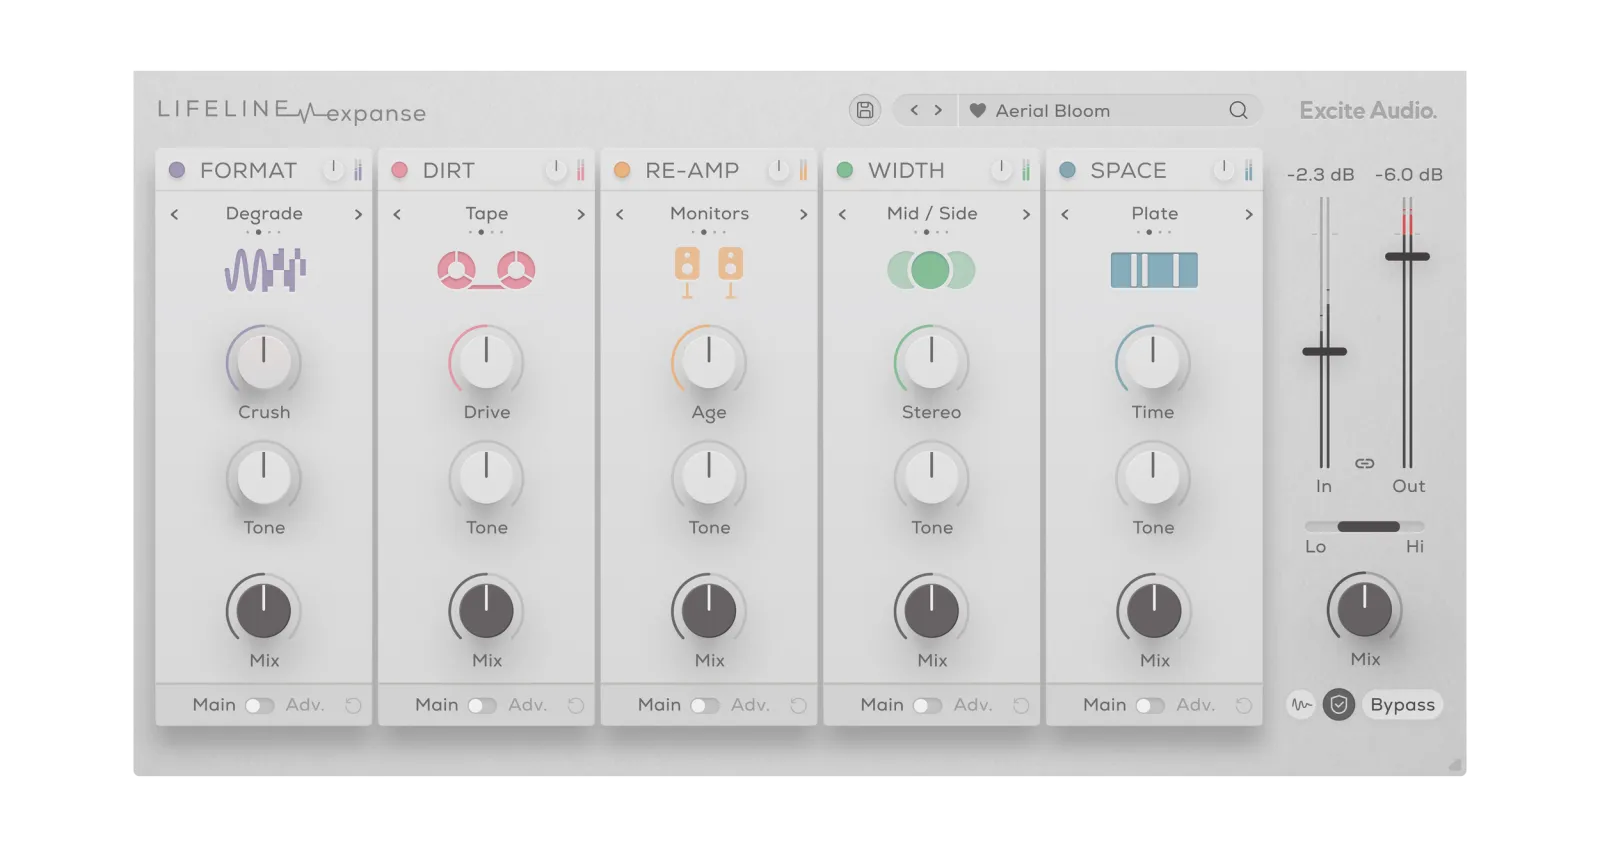Click the WIDTH module title
This screenshot has width=1600, height=847.
pos(906,170)
